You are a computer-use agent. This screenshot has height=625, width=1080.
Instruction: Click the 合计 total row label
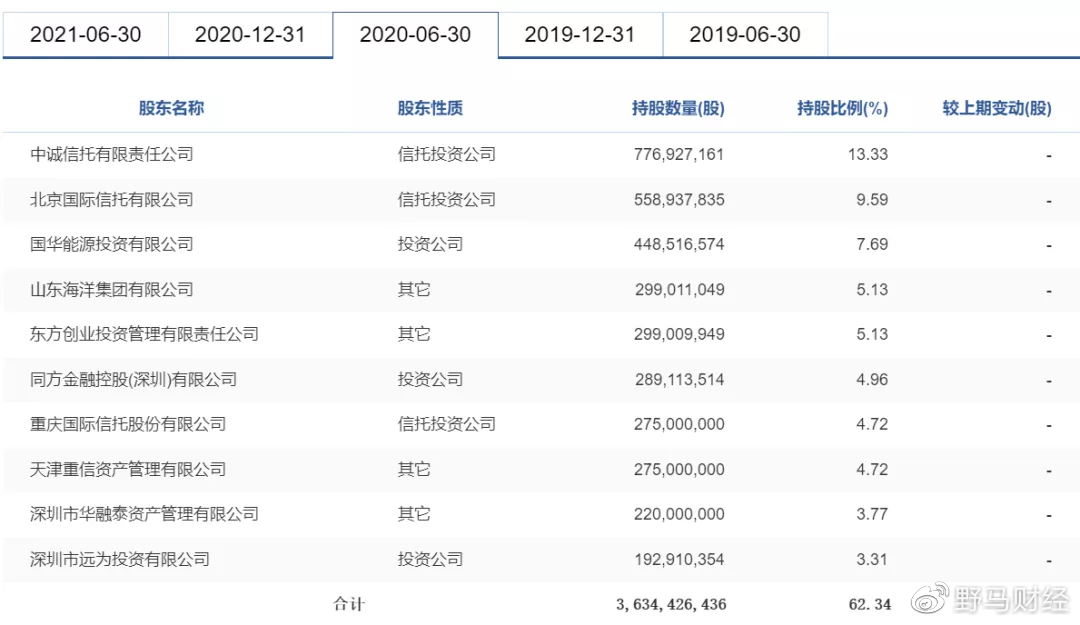point(349,604)
